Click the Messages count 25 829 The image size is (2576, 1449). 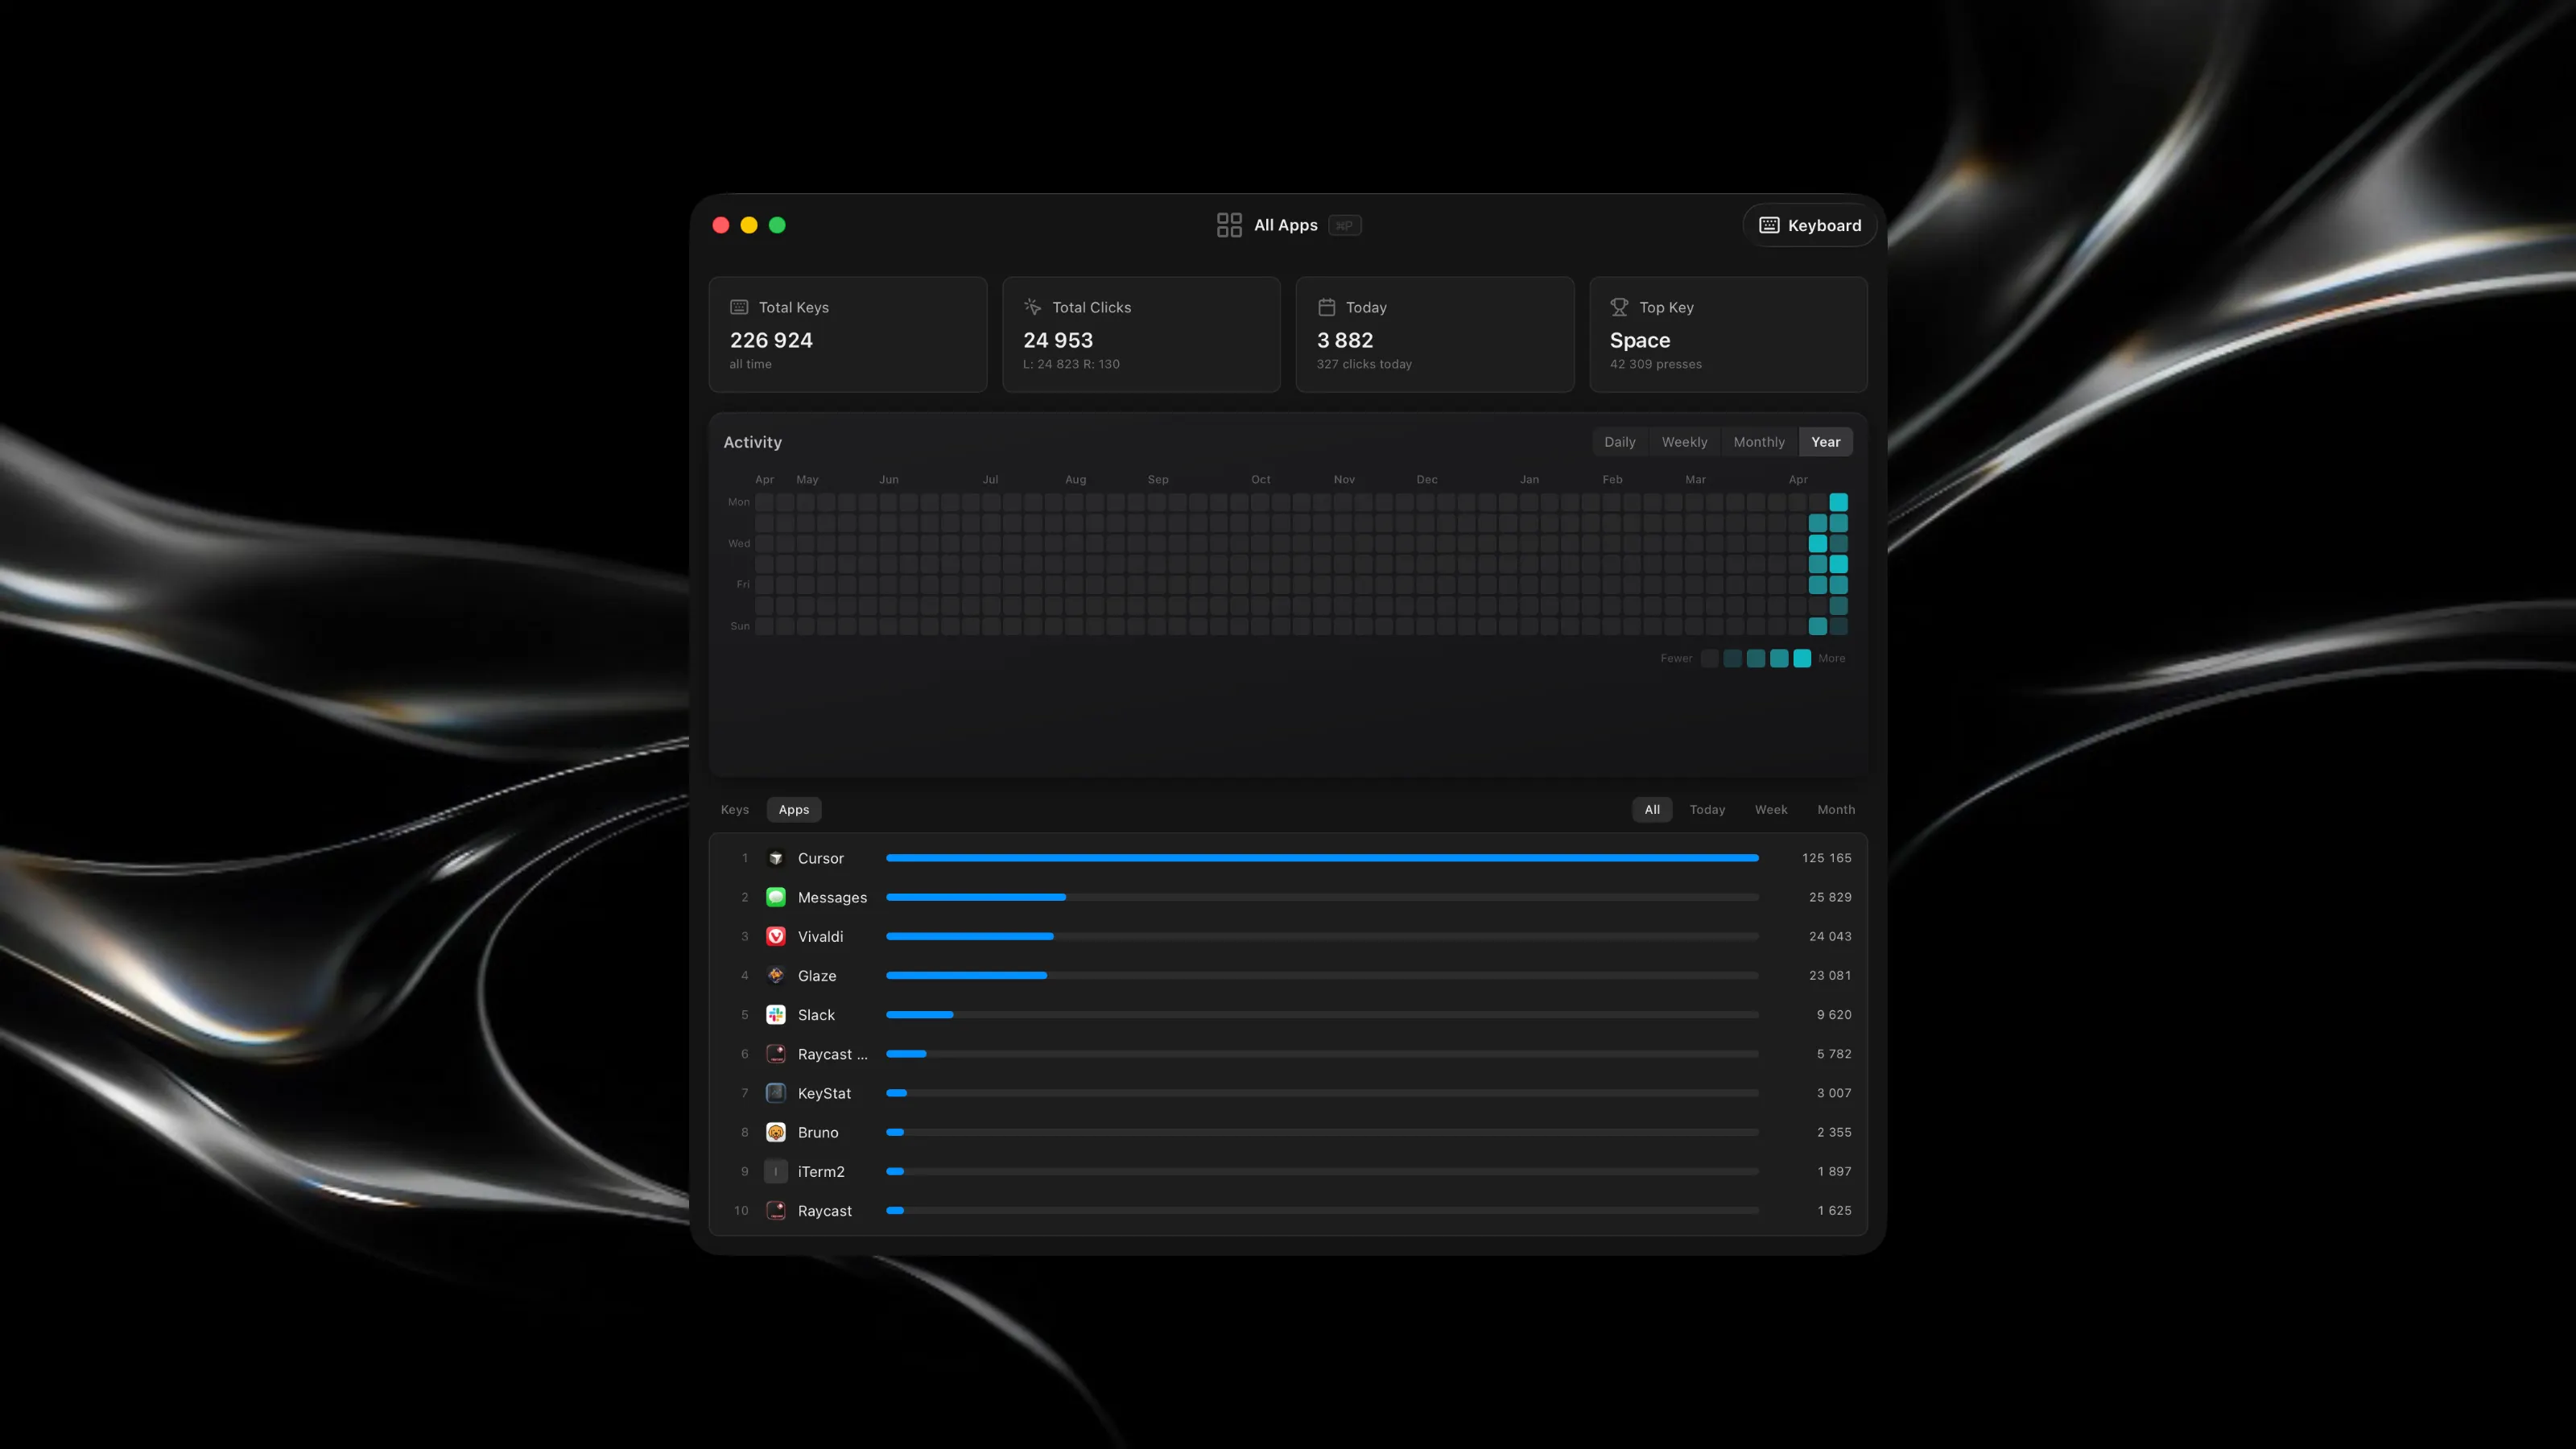tap(1830, 897)
